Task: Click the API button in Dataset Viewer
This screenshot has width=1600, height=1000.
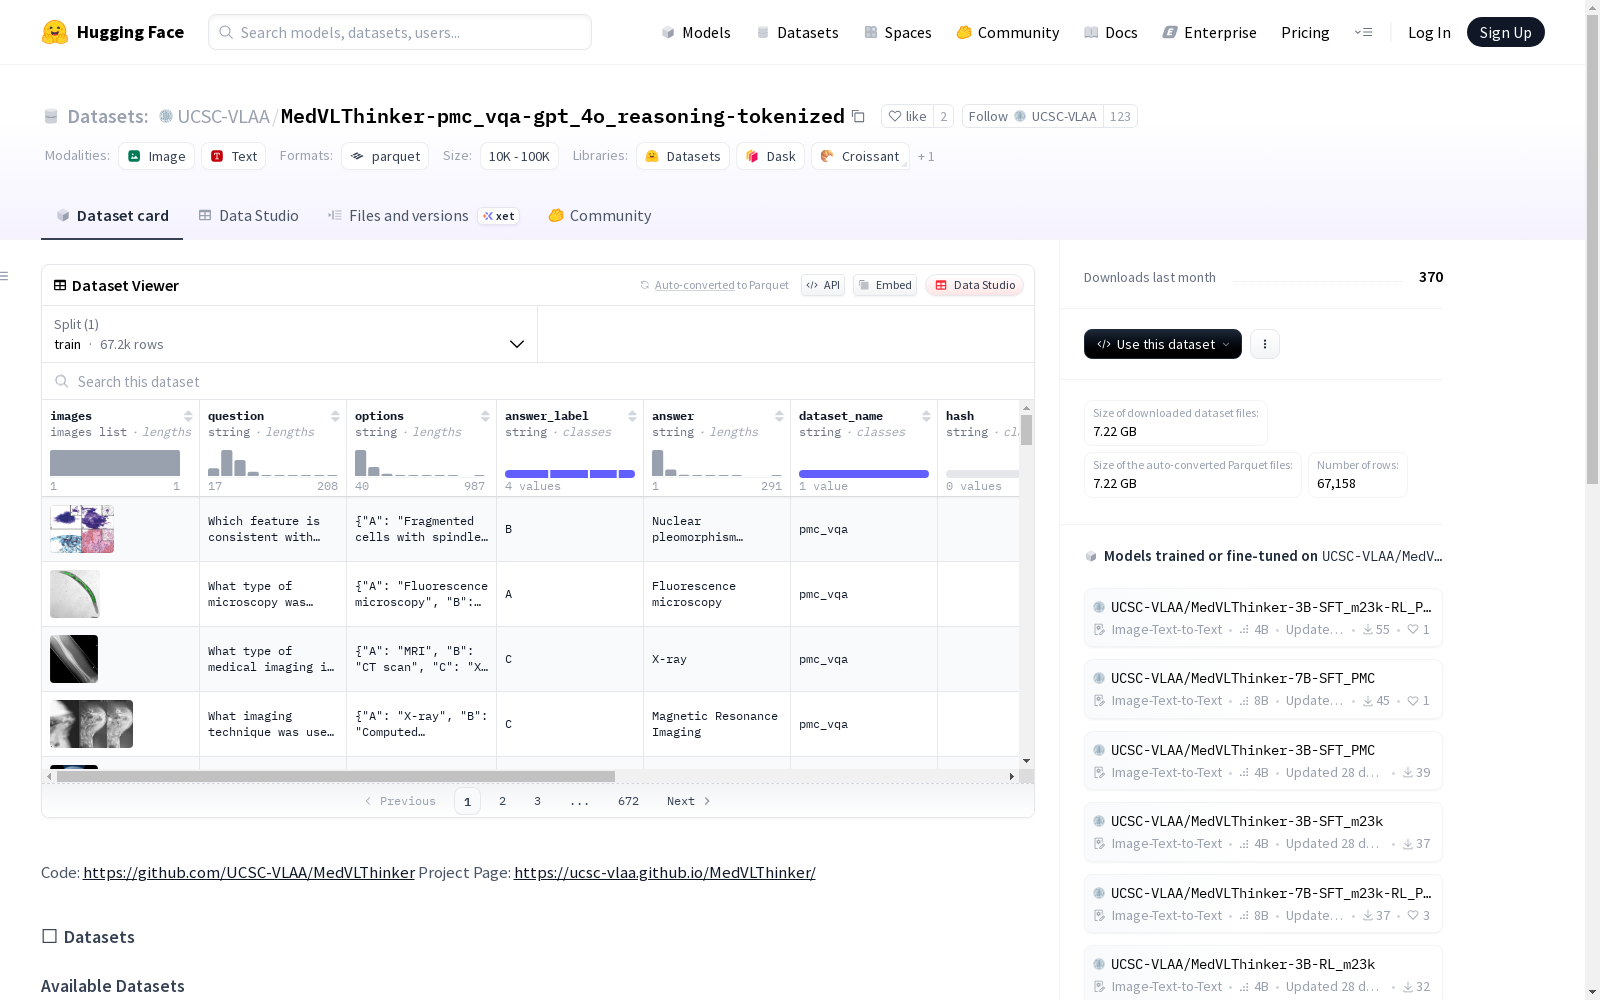Action: pos(823,285)
